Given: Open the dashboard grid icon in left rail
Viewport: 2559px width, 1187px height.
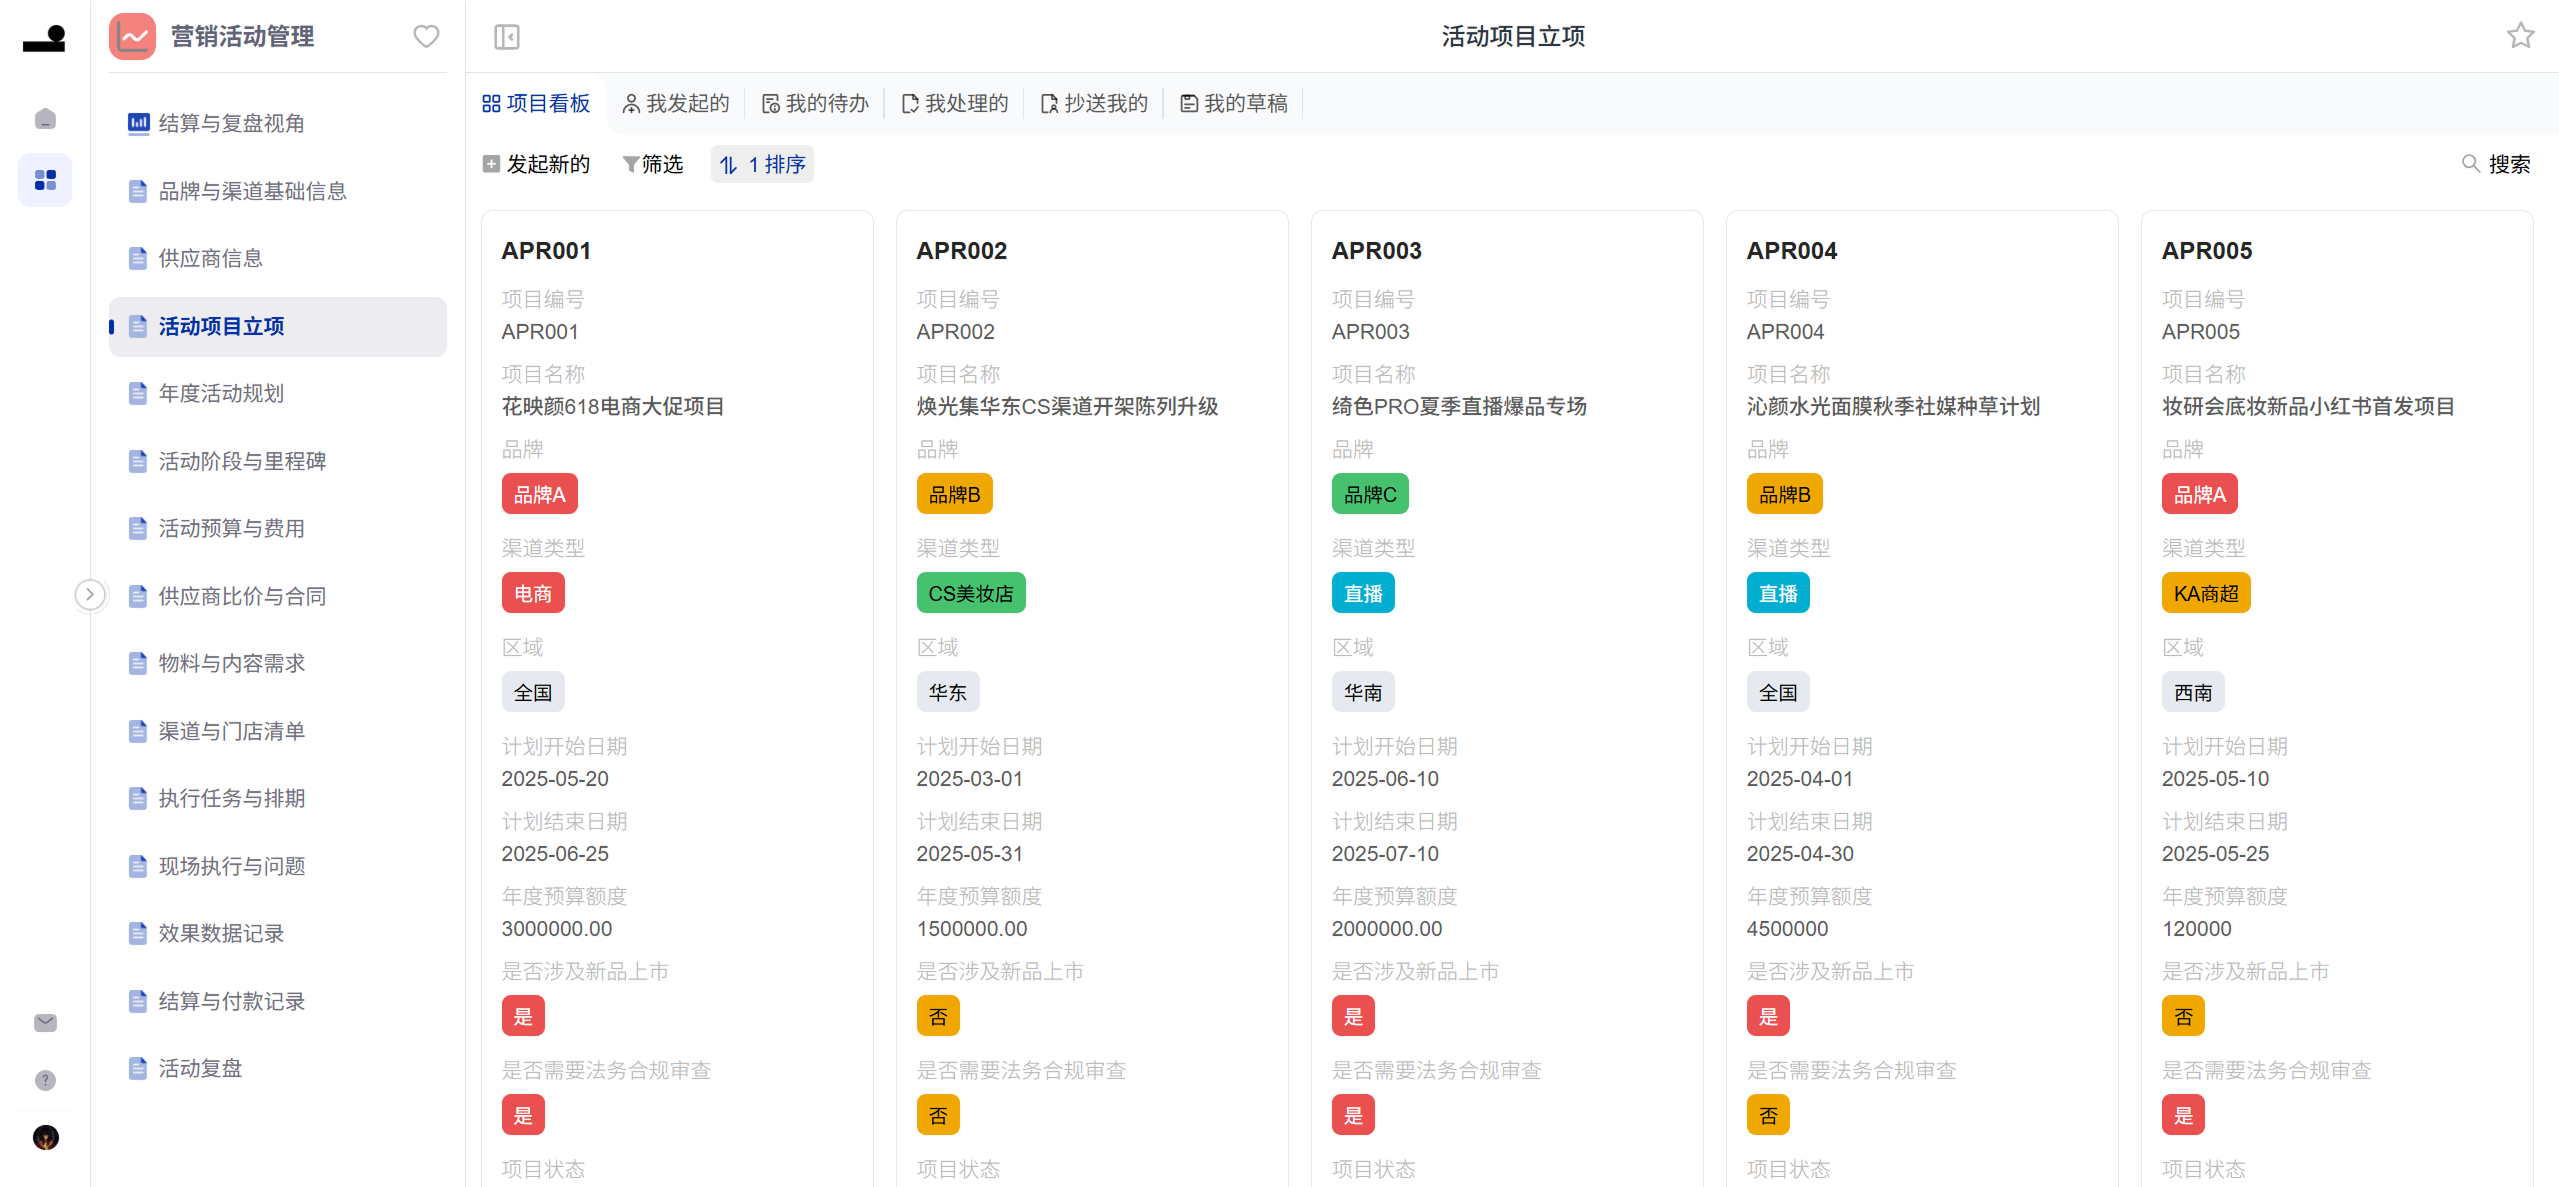Looking at the screenshot, I should click(44, 180).
